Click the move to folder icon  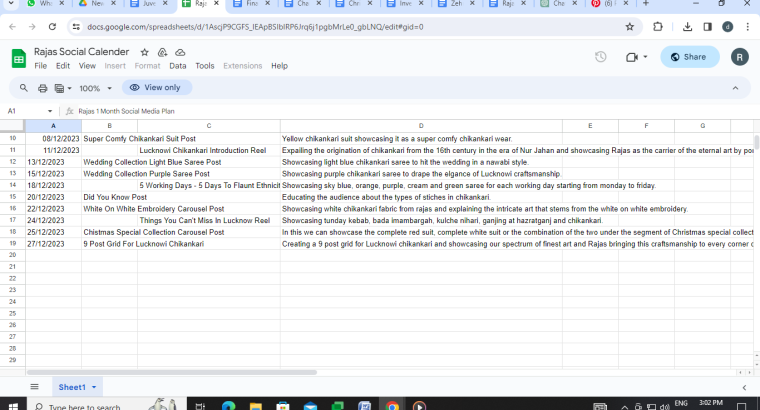(x=161, y=51)
